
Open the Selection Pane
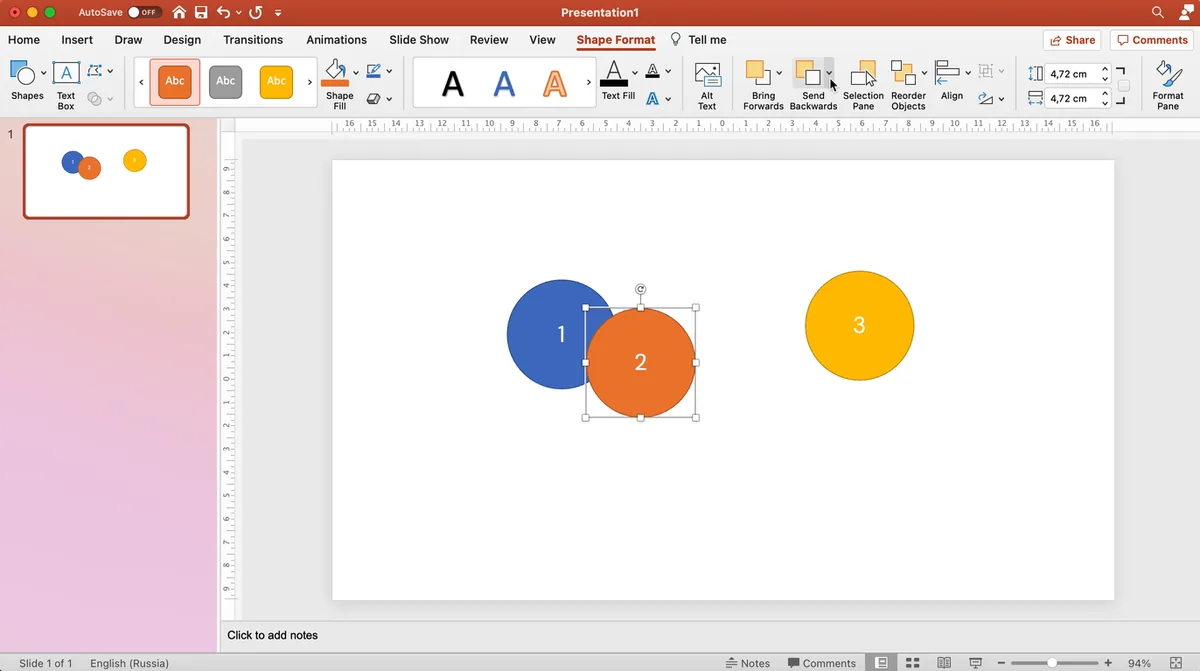point(863,85)
